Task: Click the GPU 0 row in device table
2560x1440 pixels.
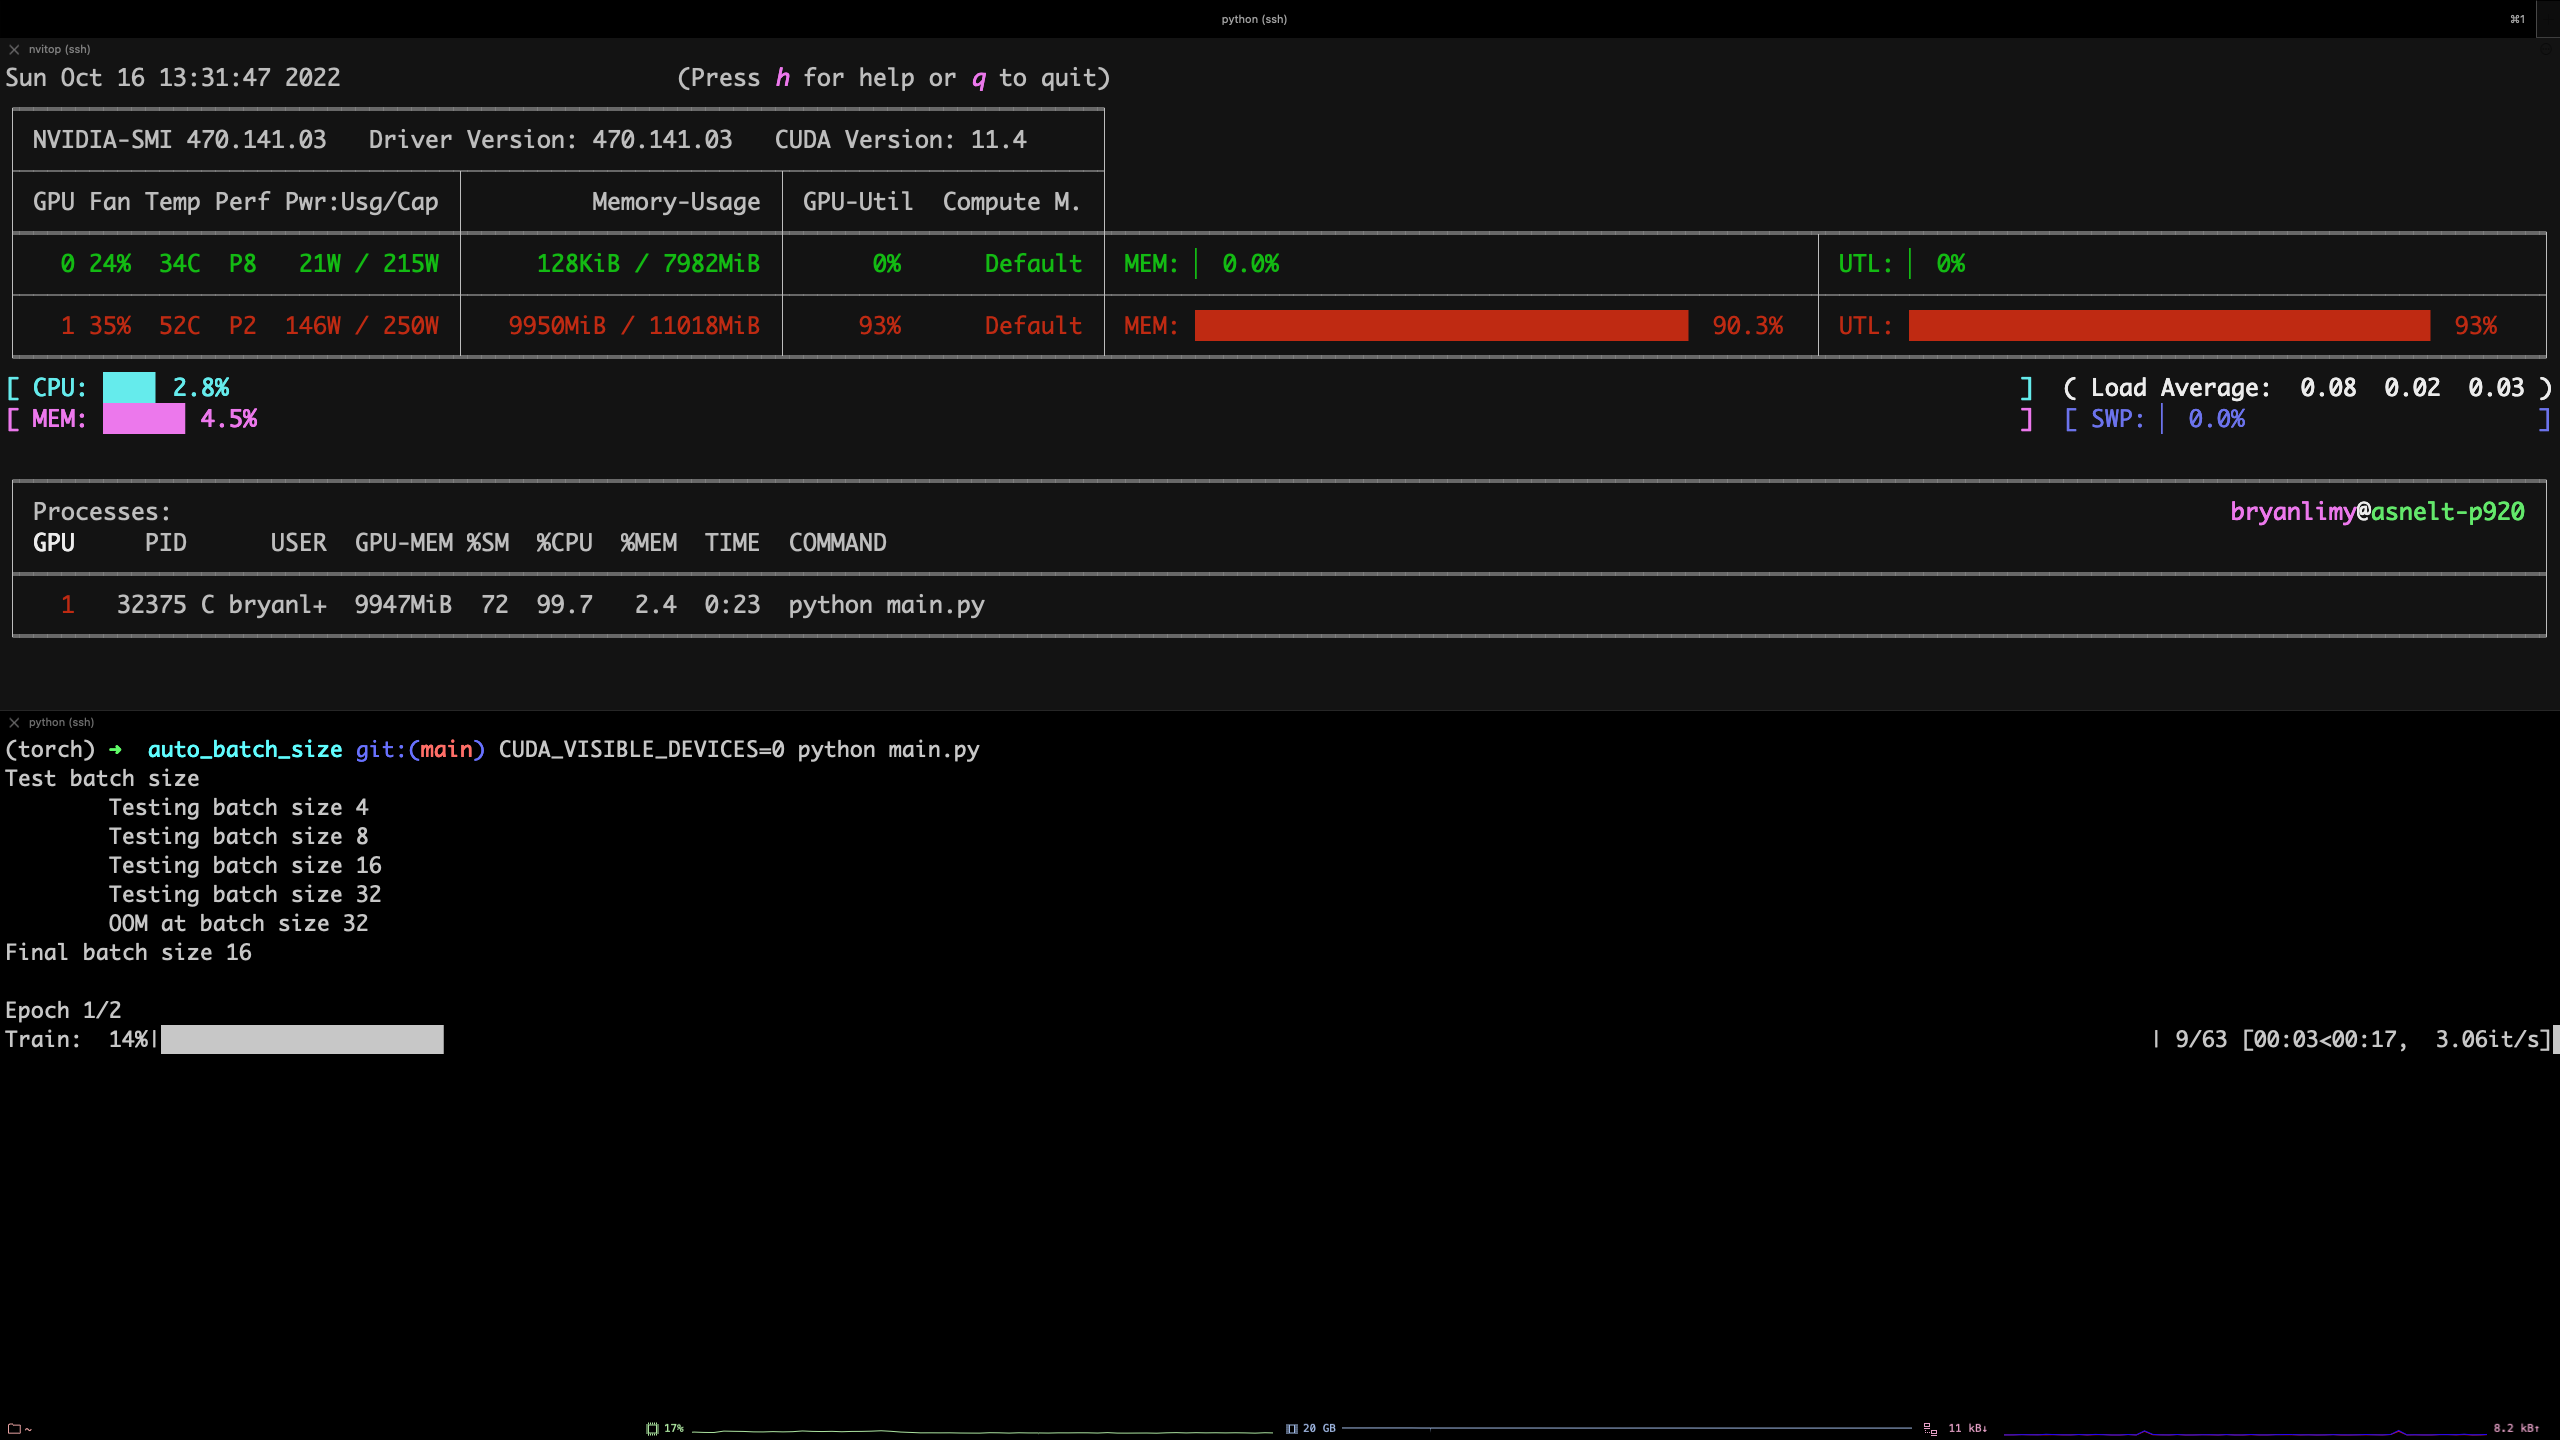Action: (250, 264)
